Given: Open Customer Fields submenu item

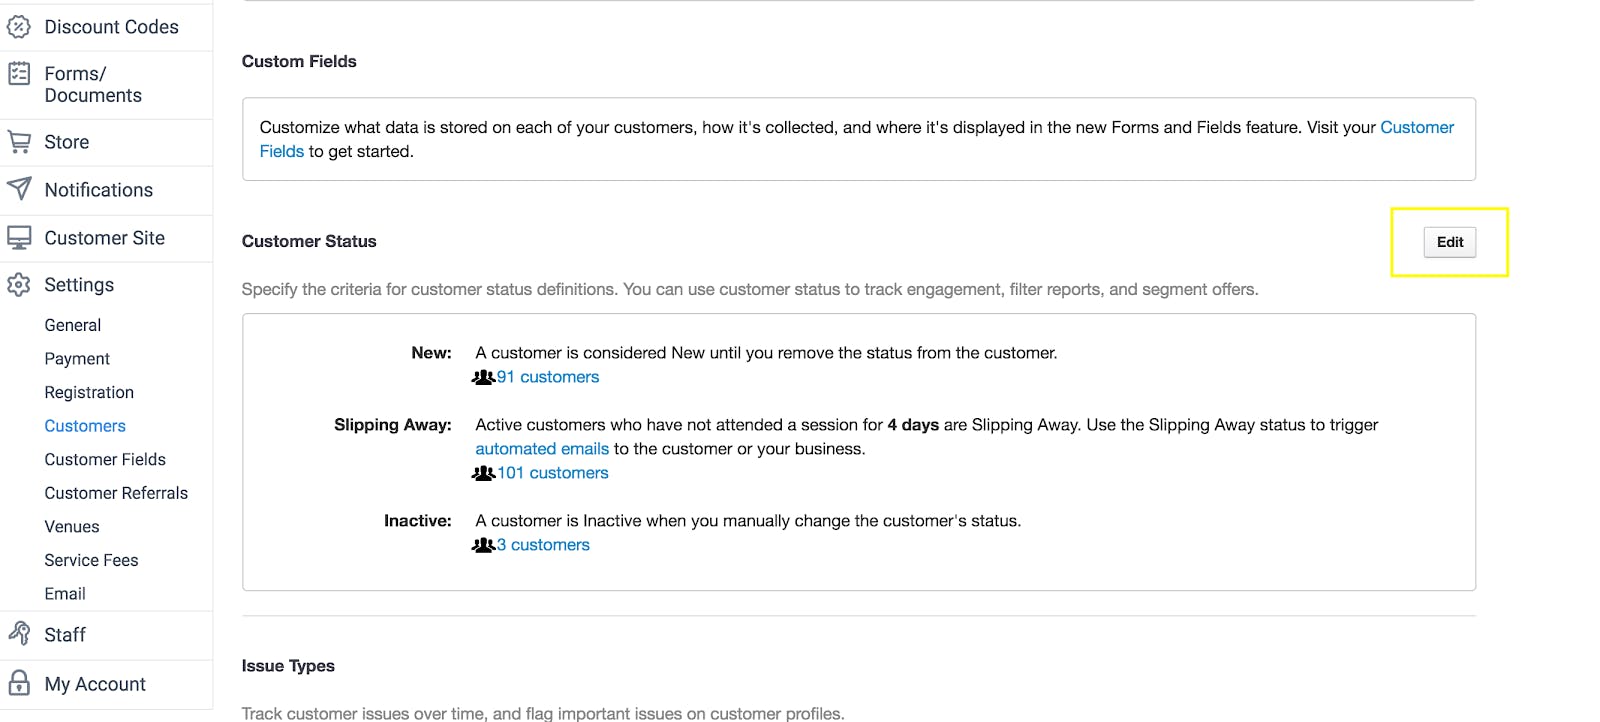Looking at the screenshot, I should pos(105,460).
